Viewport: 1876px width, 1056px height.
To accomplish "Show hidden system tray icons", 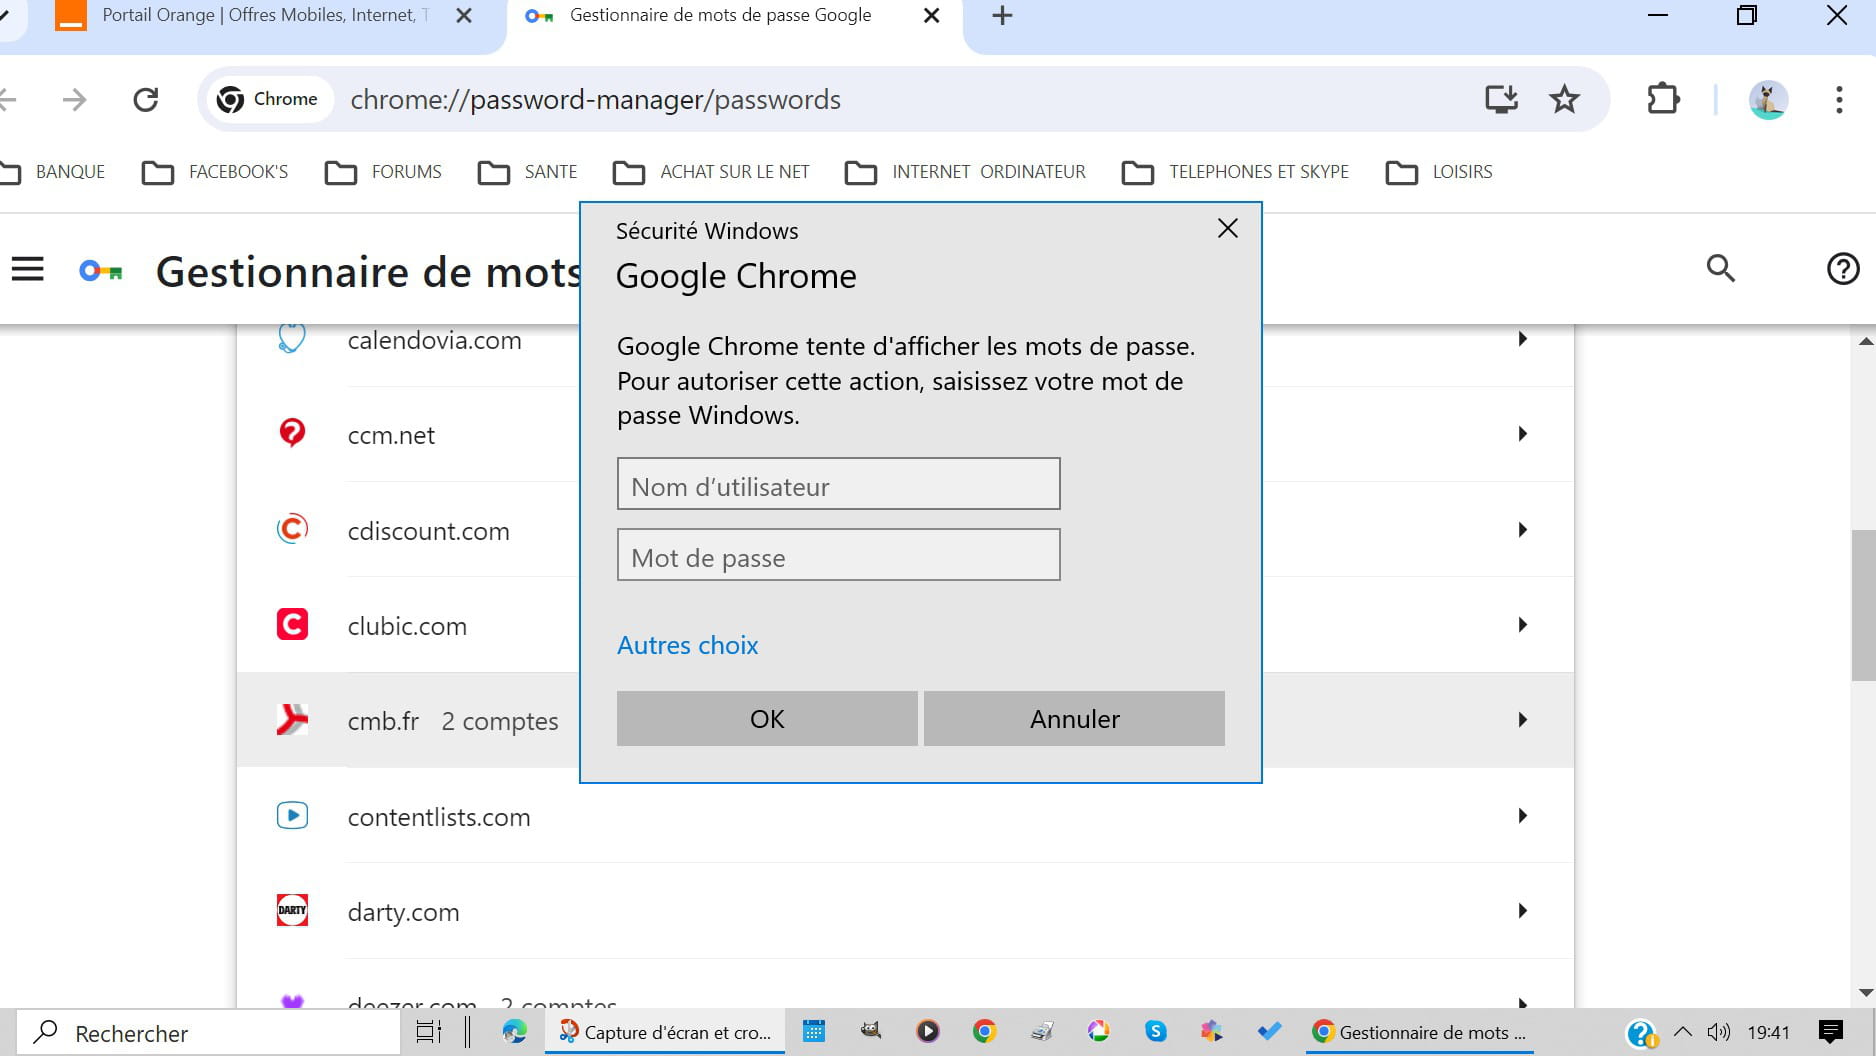I will (1683, 1032).
